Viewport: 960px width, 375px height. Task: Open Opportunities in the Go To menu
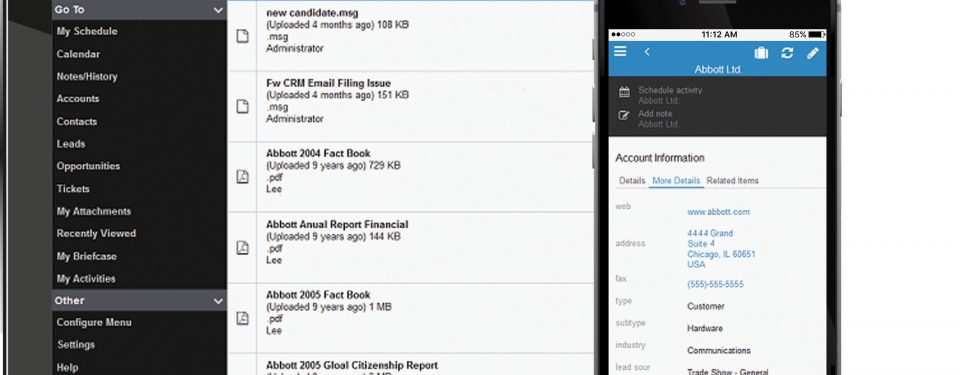pyautogui.click(x=88, y=166)
